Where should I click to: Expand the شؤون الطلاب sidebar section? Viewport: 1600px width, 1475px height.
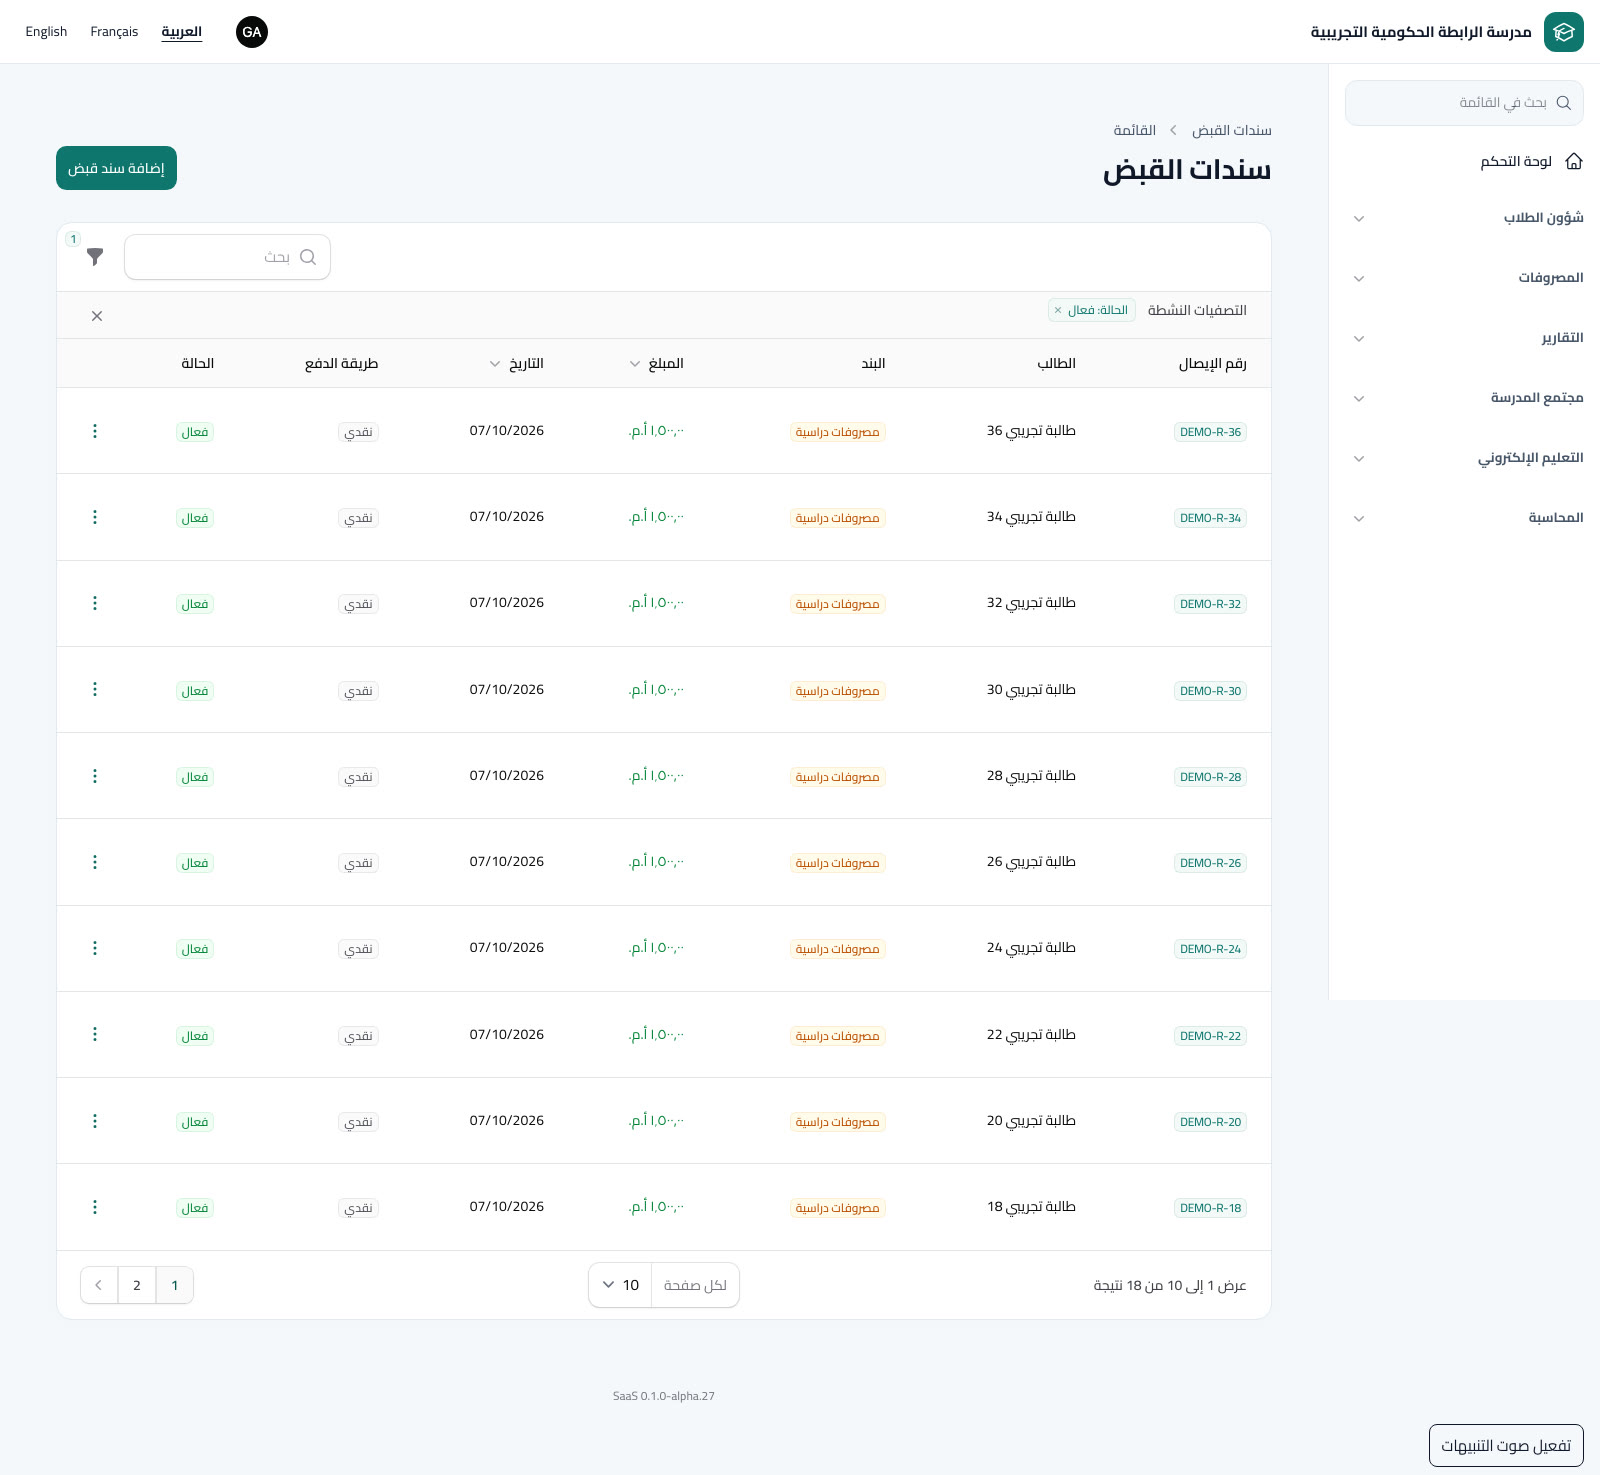[x=1464, y=218]
